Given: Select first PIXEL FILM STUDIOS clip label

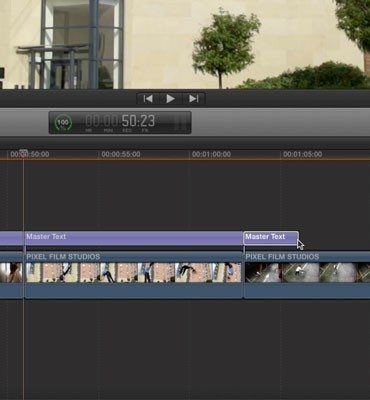Looking at the screenshot, I should (x=63, y=257).
